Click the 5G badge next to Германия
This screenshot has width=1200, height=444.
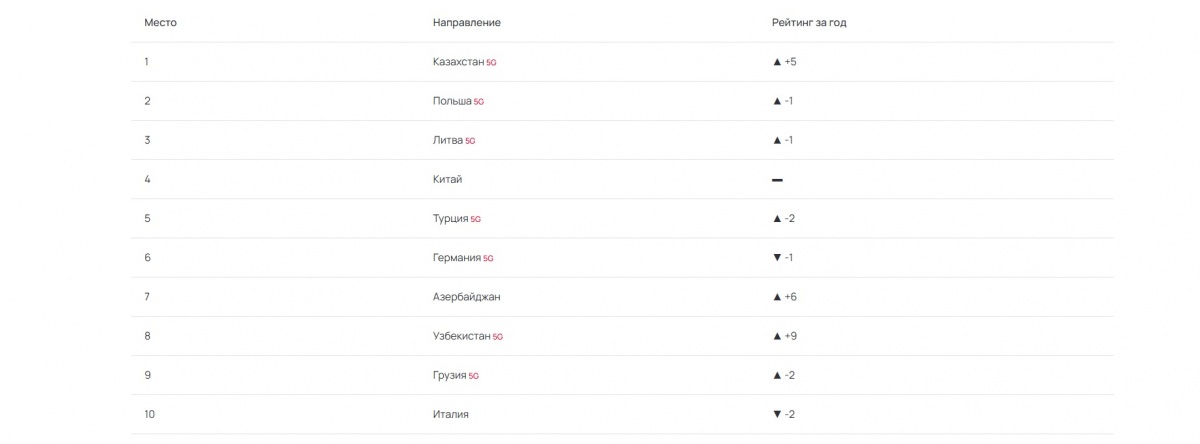[488, 258]
